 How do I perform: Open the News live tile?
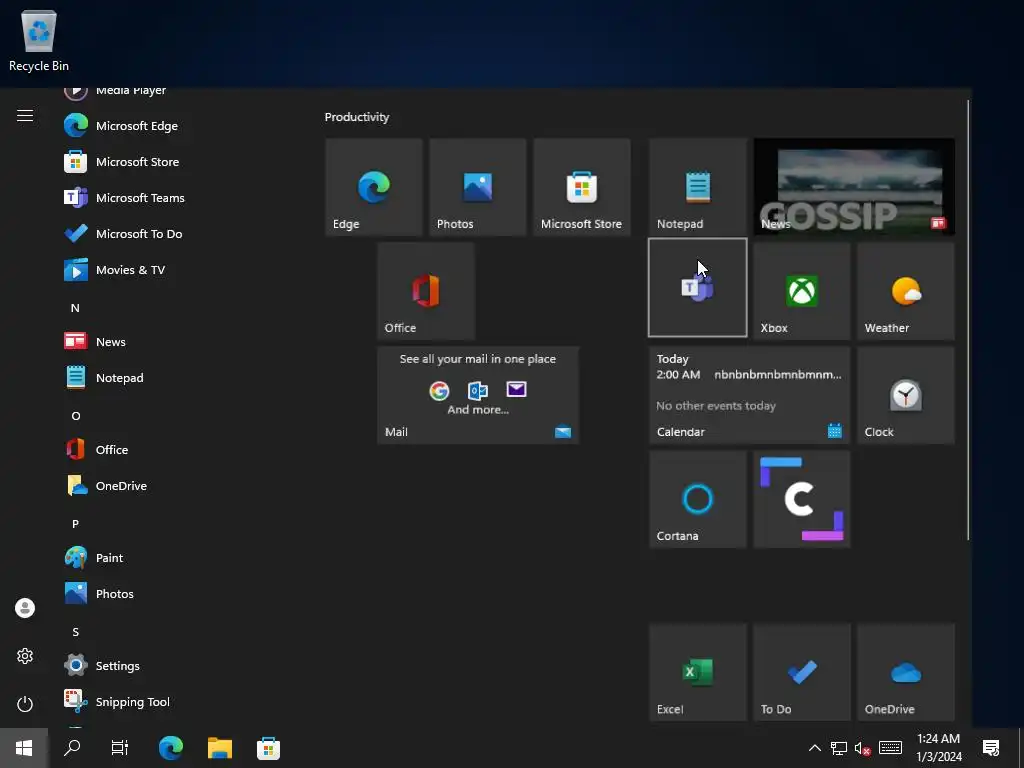tap(854, 187)
